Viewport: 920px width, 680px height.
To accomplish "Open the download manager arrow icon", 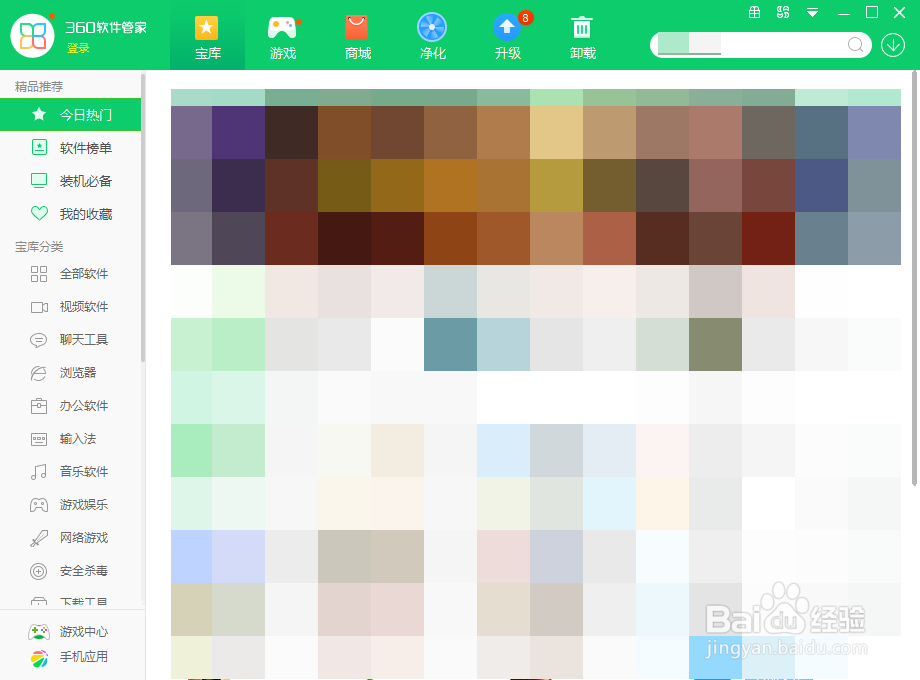I will (895, 45).
